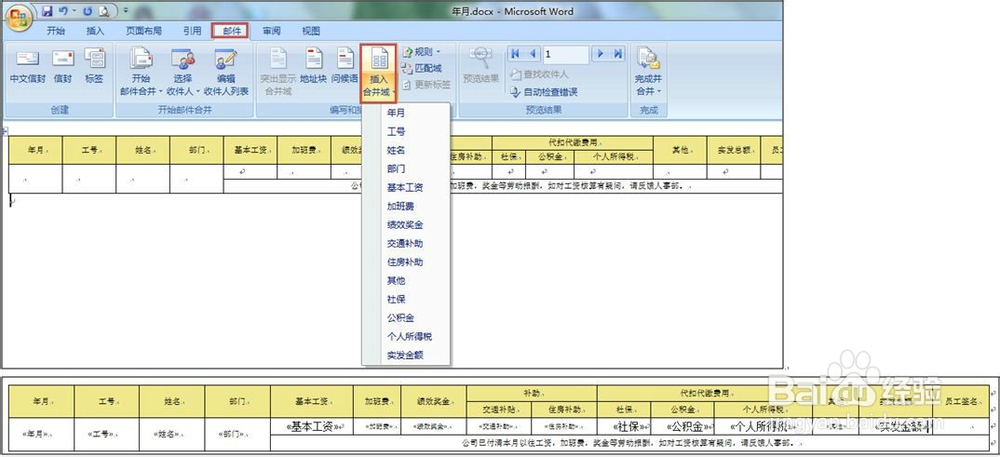The image size is (1000, 457).
Task: Go to the first record
Action: 515,54
